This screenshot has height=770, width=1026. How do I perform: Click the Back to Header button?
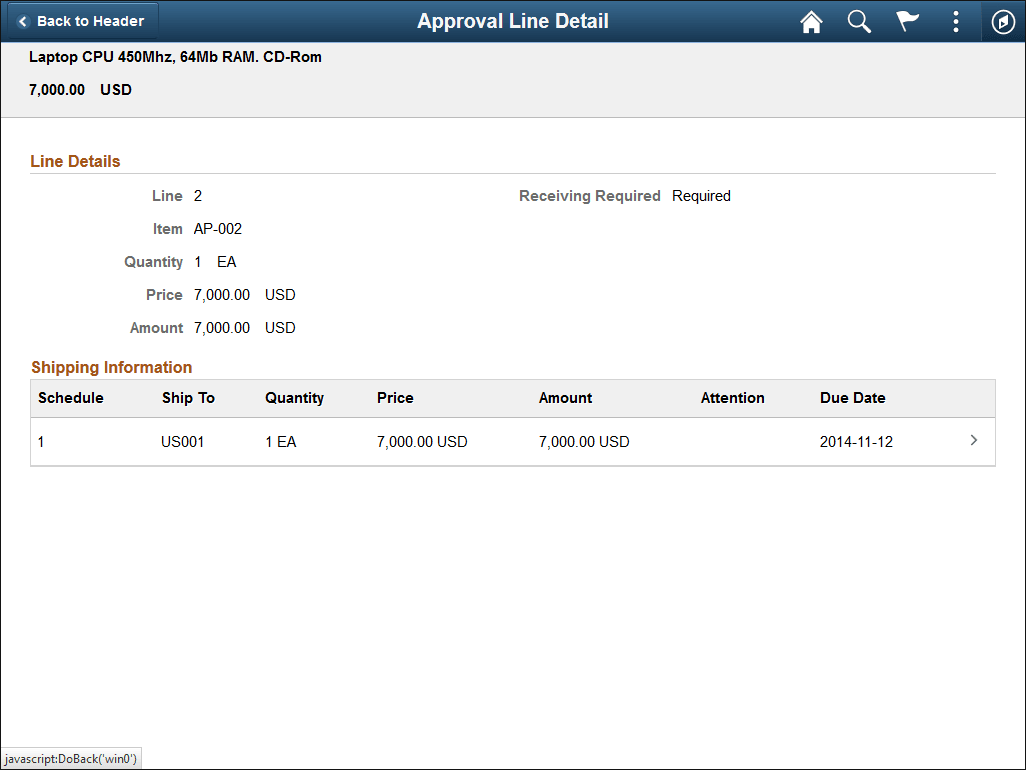pyautogui.click(x=82, y=20)
